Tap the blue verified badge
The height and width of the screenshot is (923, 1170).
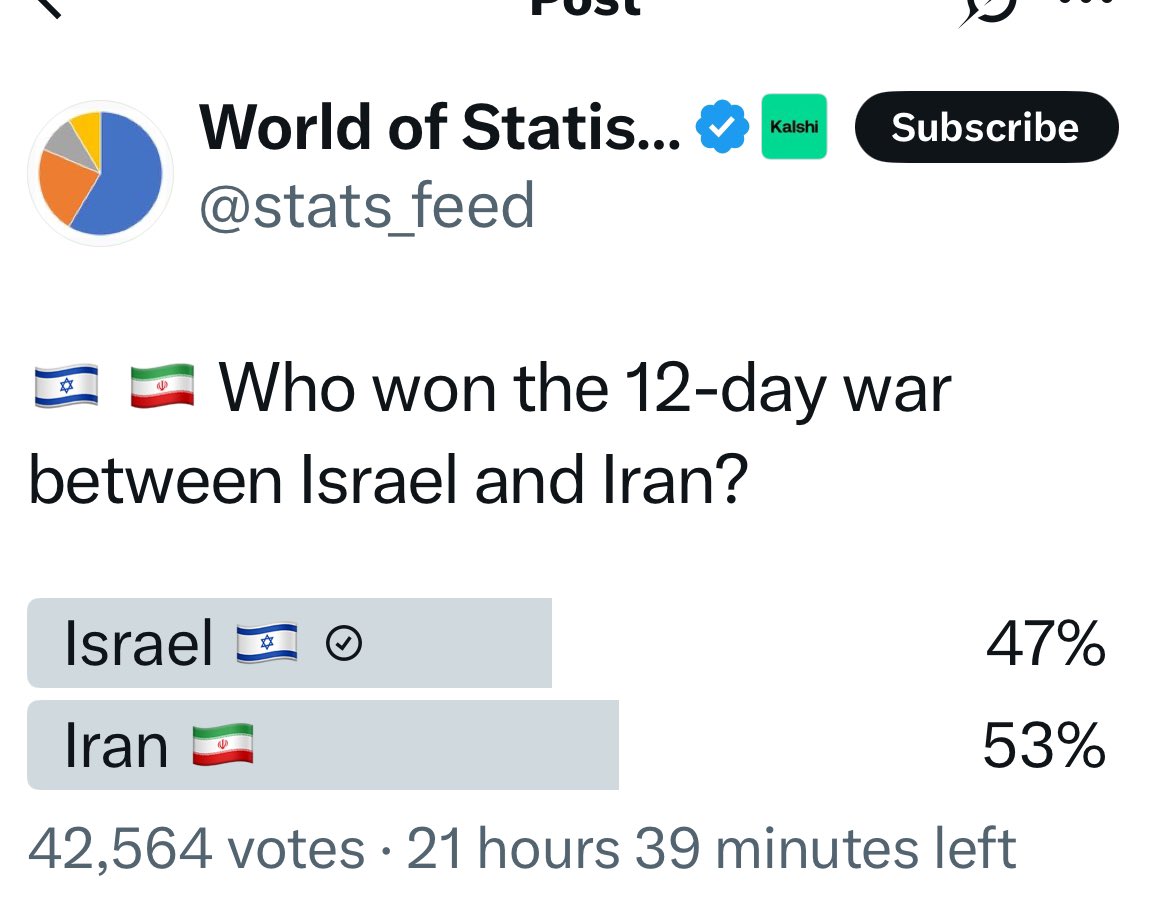[x=722, y=127]
